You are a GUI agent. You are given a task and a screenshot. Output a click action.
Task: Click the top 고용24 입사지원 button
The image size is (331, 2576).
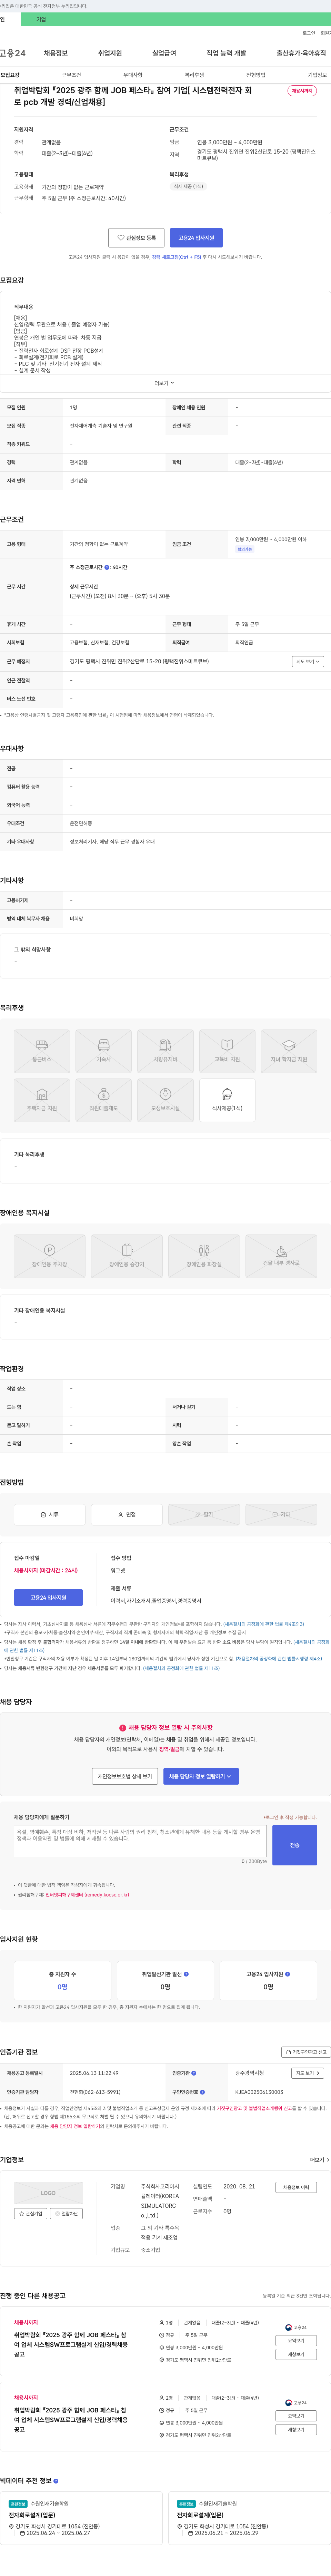(x=196, y=238)
